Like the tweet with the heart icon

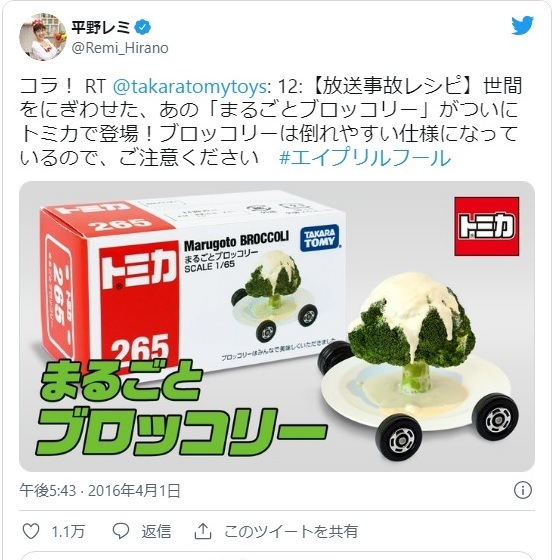point(31,531)
